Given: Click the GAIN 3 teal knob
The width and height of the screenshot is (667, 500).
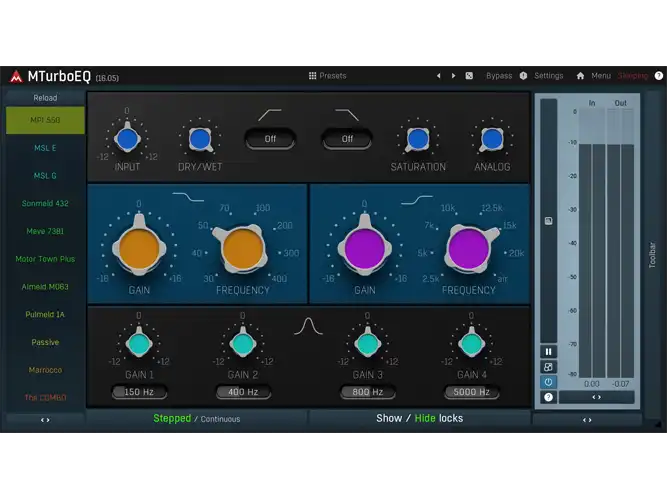Looking at the screenshot, I should (x=368, y=343).
